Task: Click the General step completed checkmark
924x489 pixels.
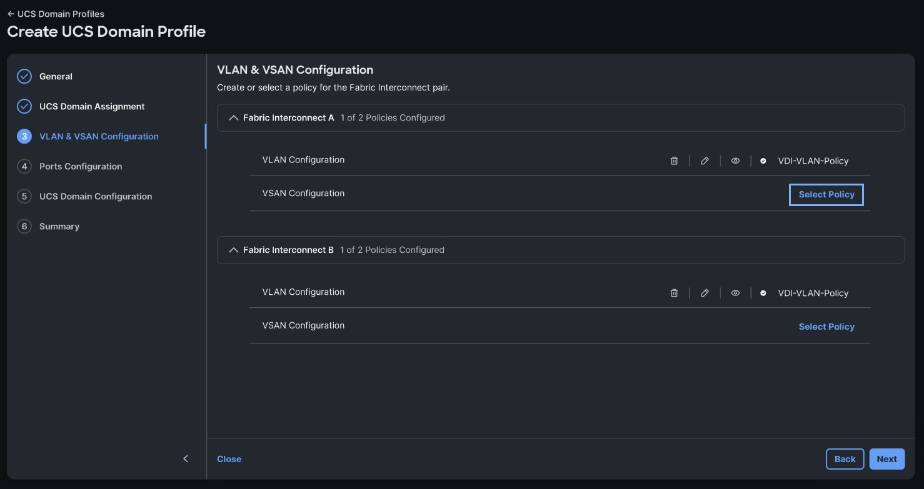Action: (x=24, y=77)
